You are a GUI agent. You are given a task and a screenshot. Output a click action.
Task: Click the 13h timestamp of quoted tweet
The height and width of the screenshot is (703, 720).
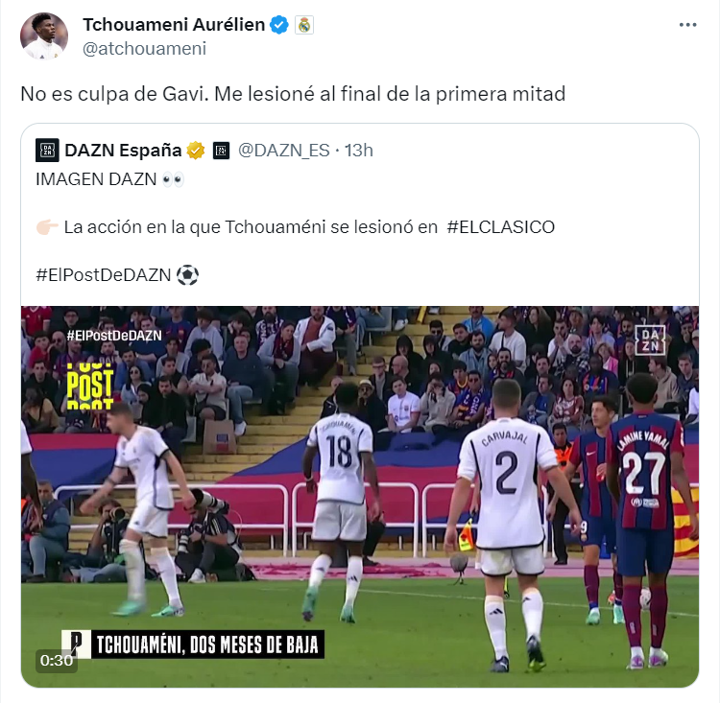[x=359, y=151]
